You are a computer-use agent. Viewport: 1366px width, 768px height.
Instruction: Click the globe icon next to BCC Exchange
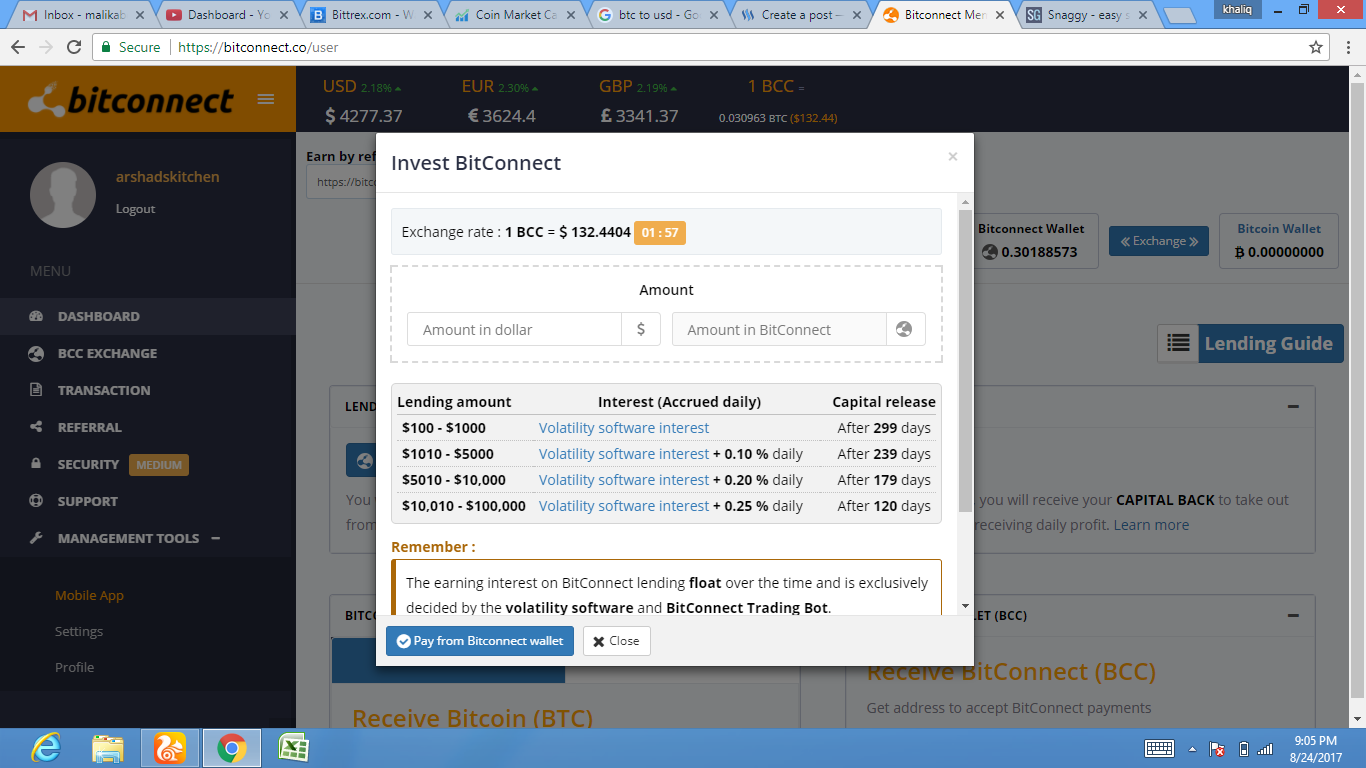(x=37, y=353)
